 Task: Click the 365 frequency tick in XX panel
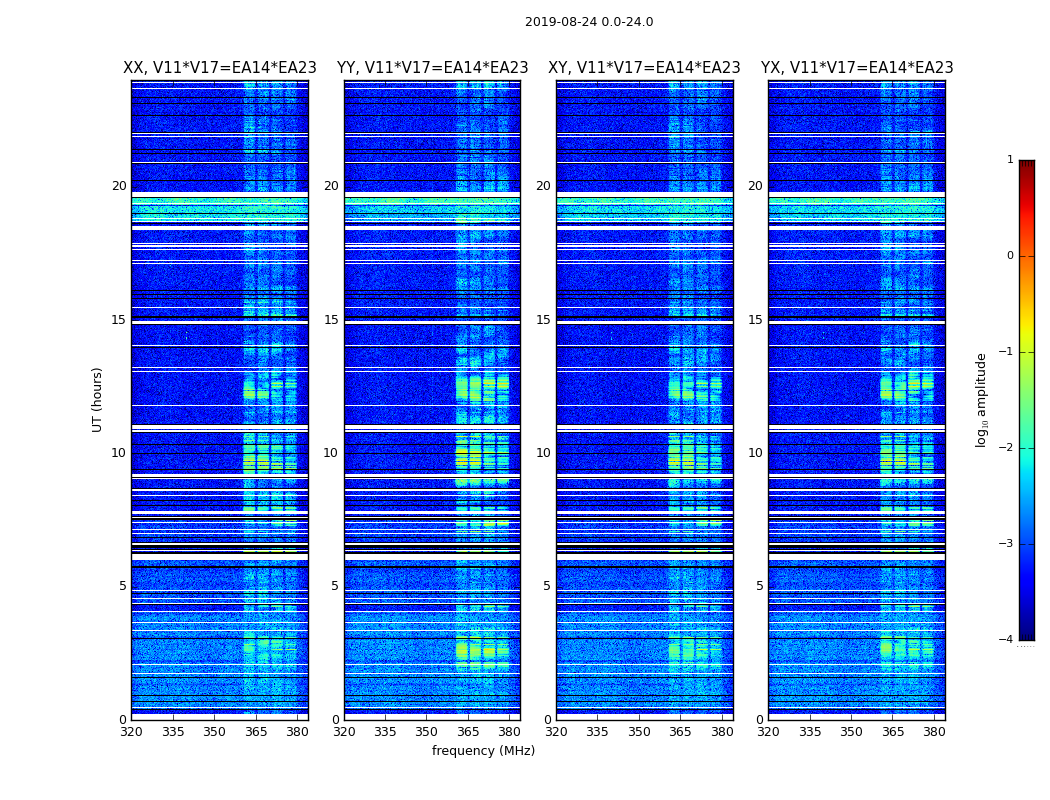click(256, 732)
